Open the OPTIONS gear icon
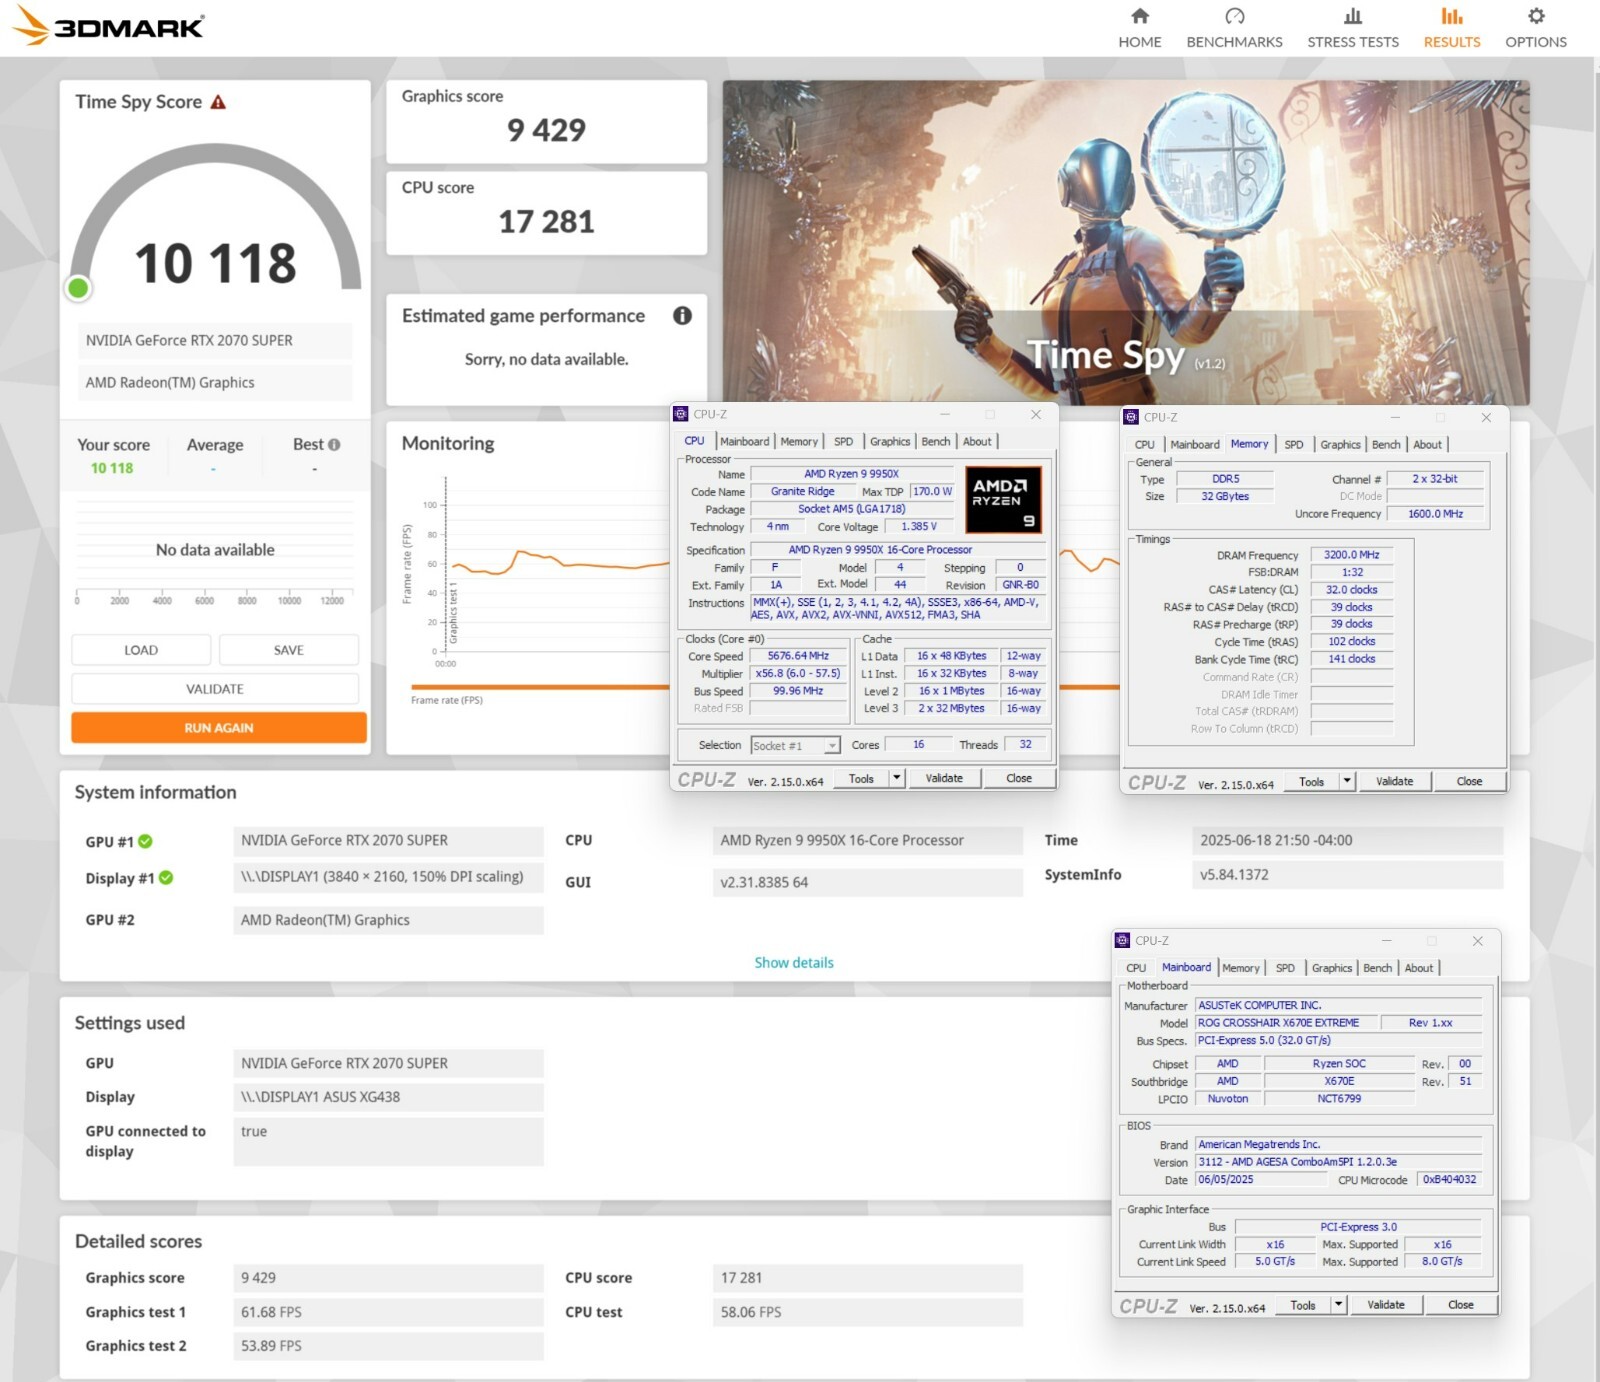The width and height of the screenshot is (1600, 1382). (x=1536, y=16)
